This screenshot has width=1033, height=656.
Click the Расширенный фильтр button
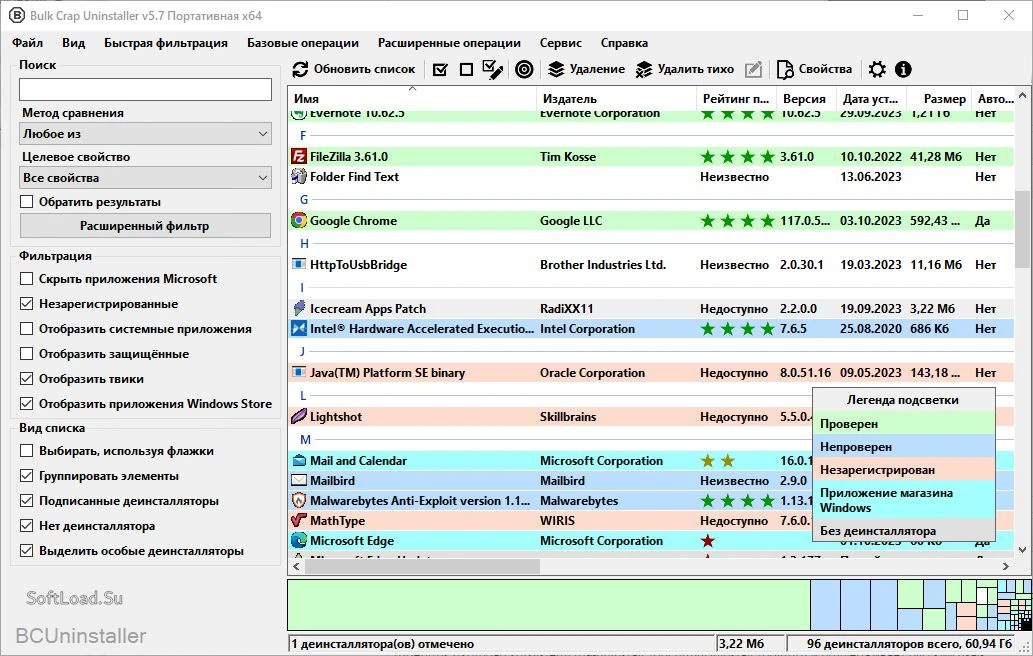pos(145,226)
